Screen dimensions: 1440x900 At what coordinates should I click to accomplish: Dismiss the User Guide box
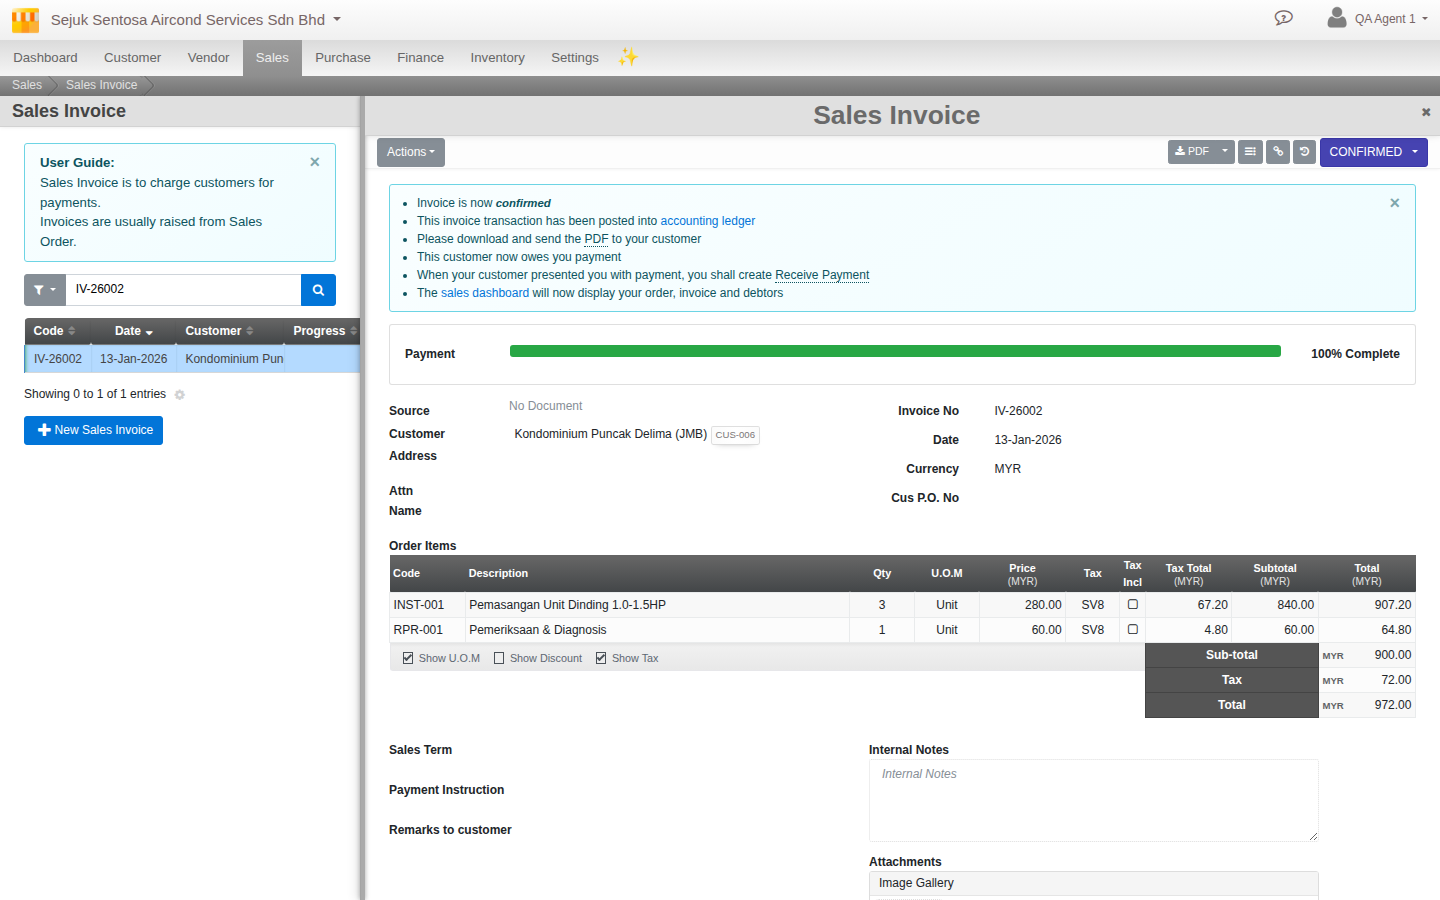pos(315,162)
